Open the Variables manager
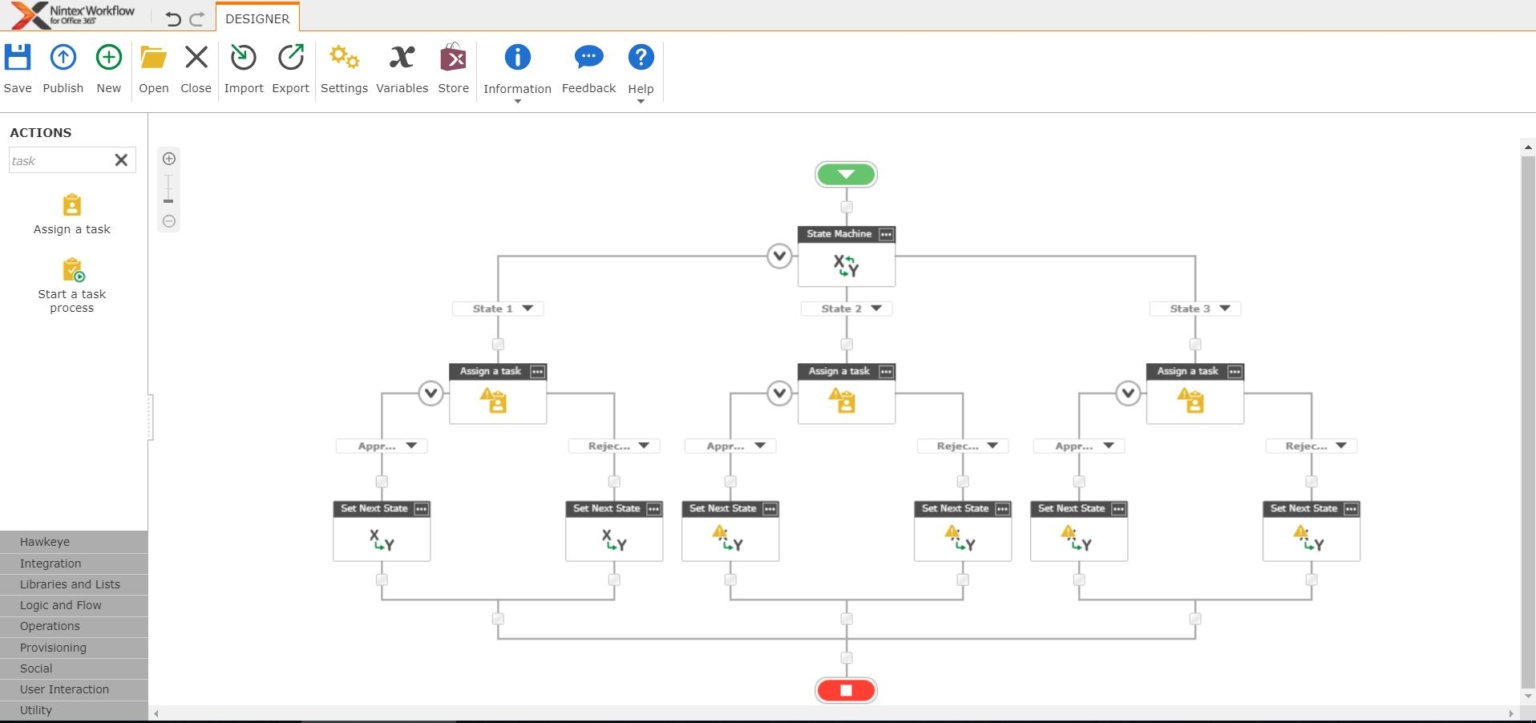Image resolution: width=1536 pixels, height=723 pixels. [x=401, y=65]
